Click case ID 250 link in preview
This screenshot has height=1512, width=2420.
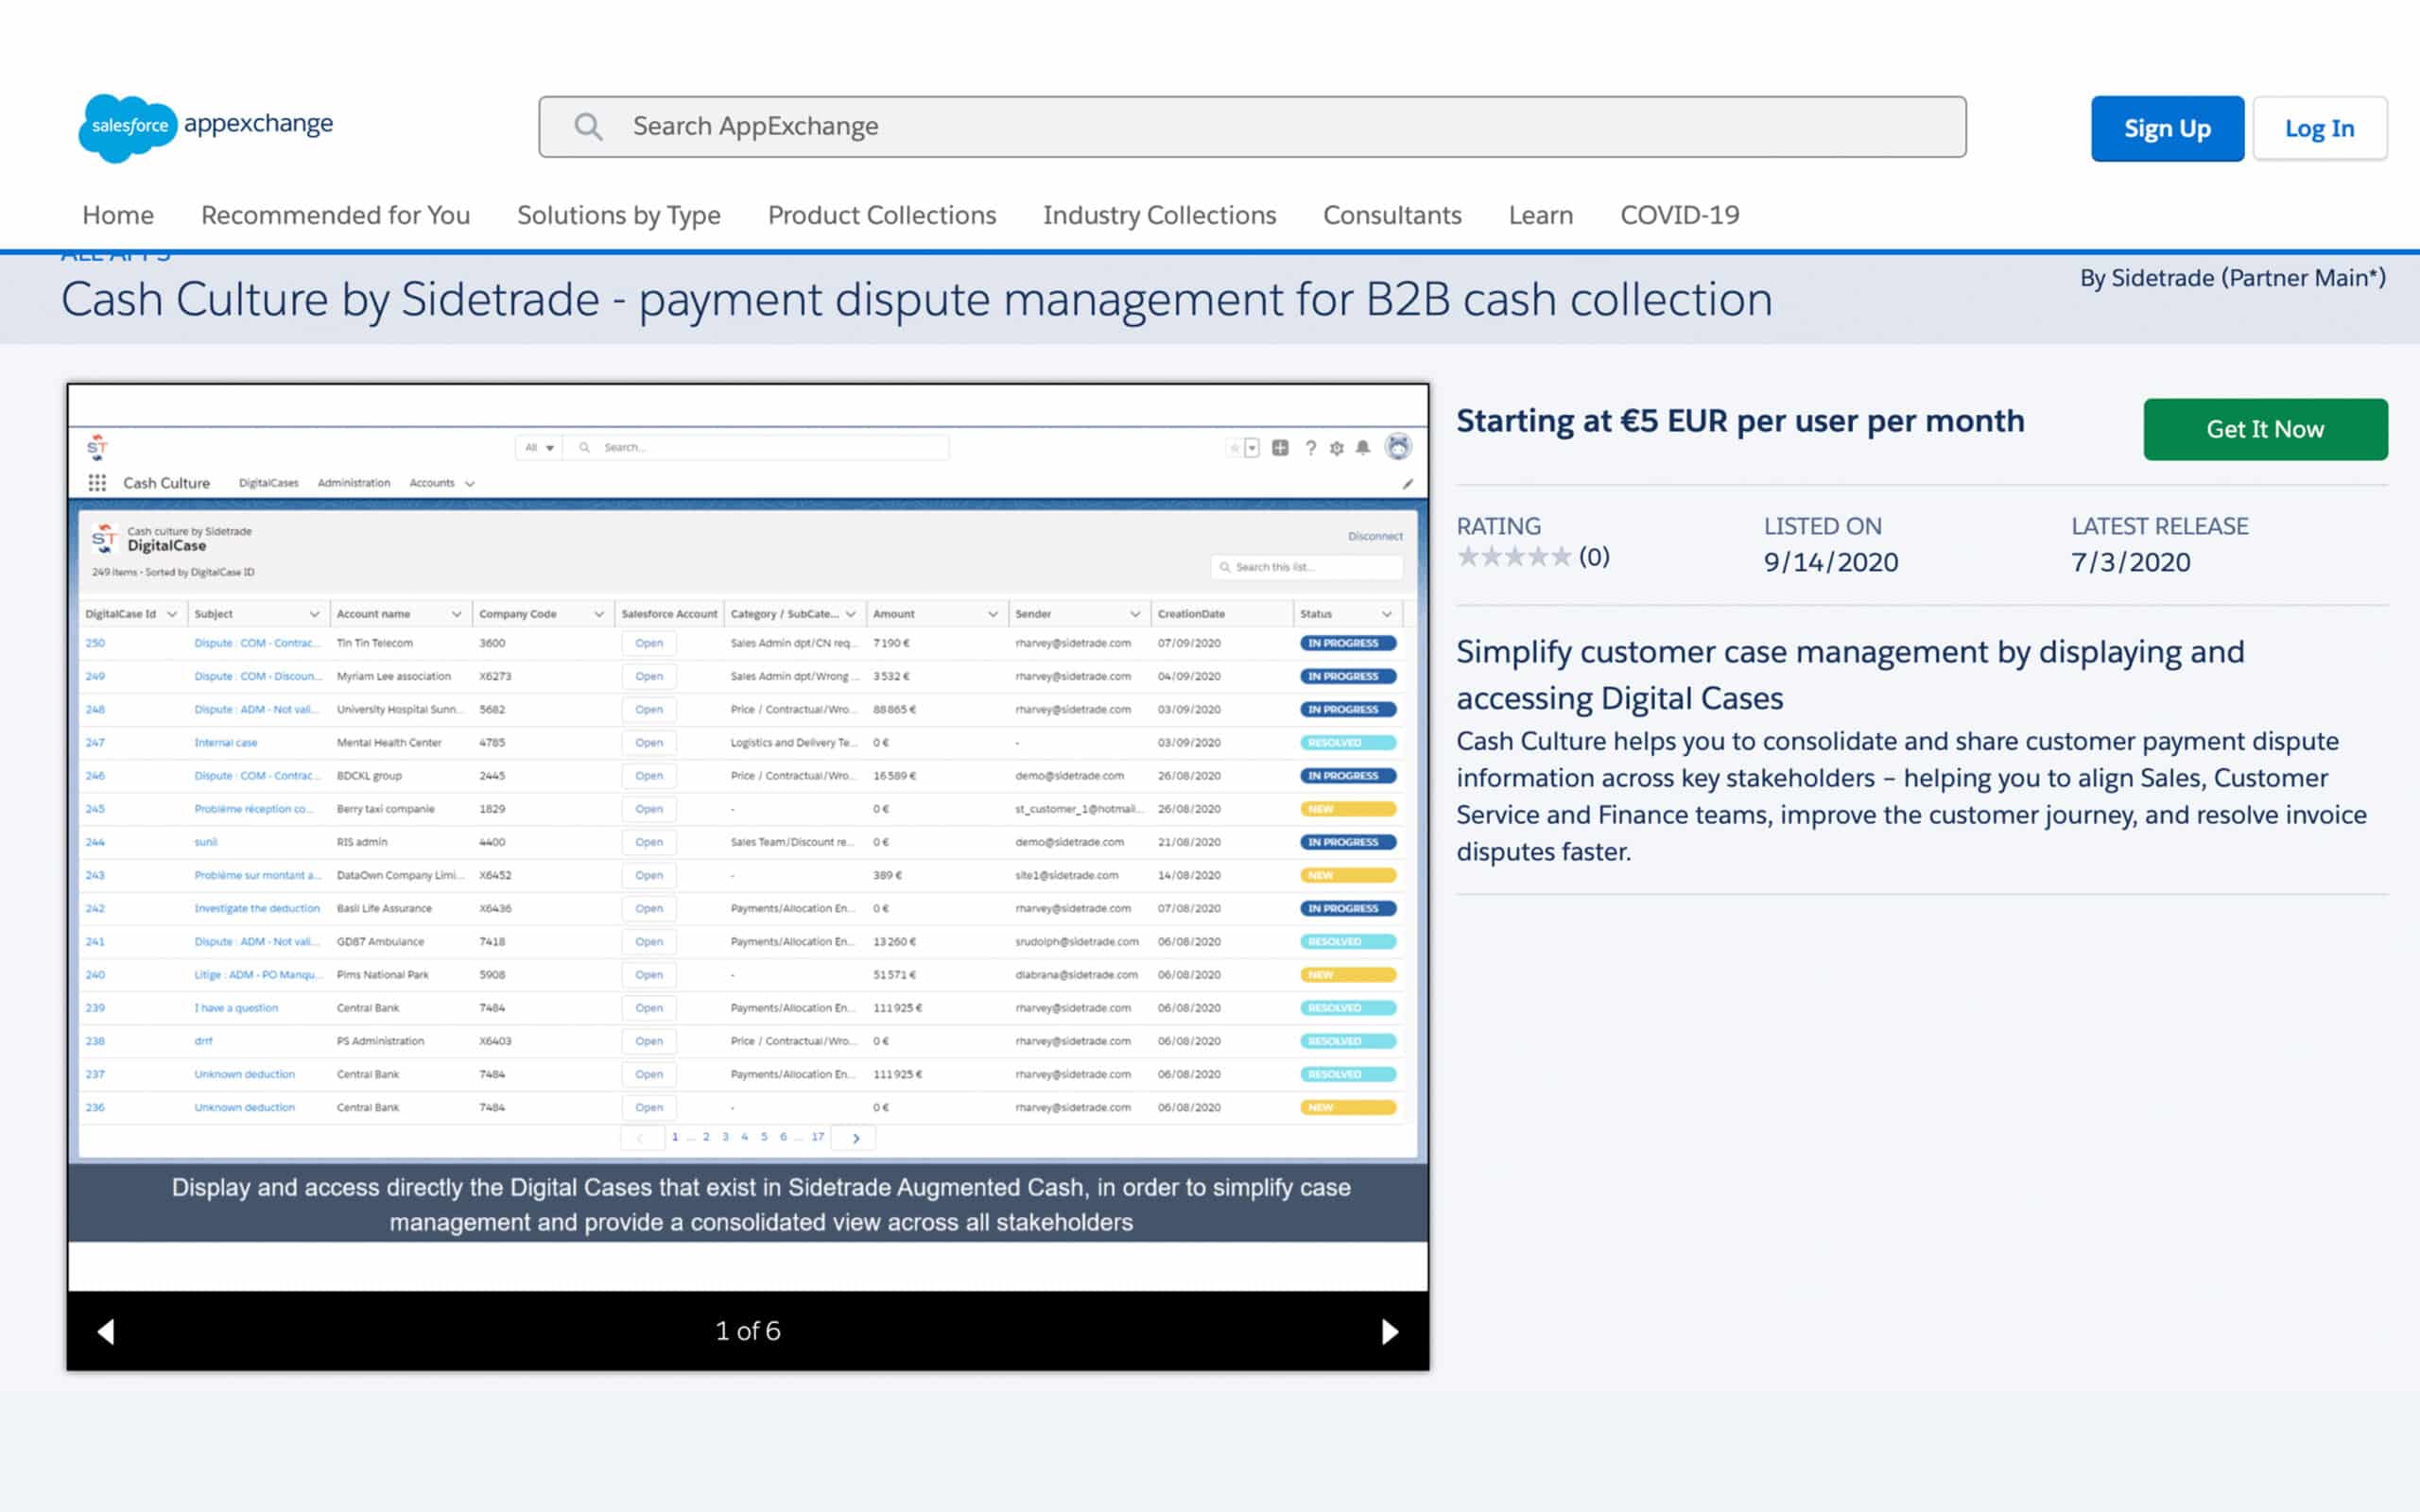click(95, 643)
